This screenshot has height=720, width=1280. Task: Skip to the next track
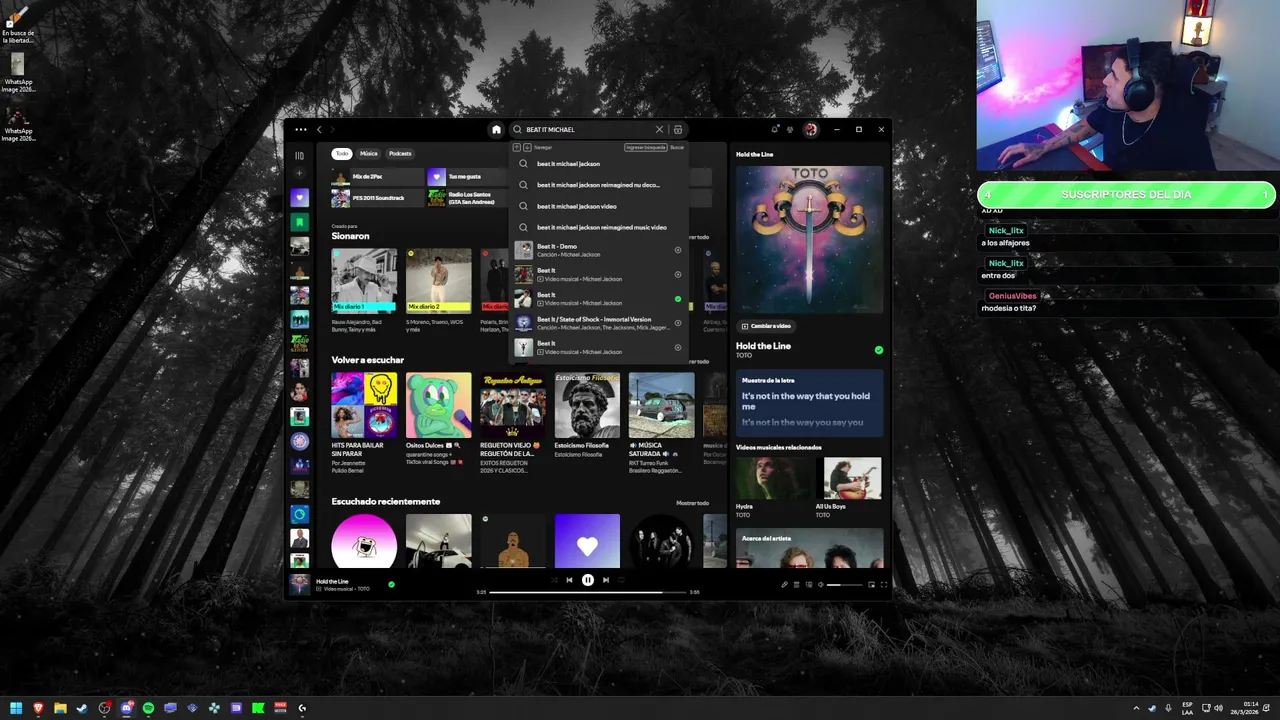[x=605, y=580]
